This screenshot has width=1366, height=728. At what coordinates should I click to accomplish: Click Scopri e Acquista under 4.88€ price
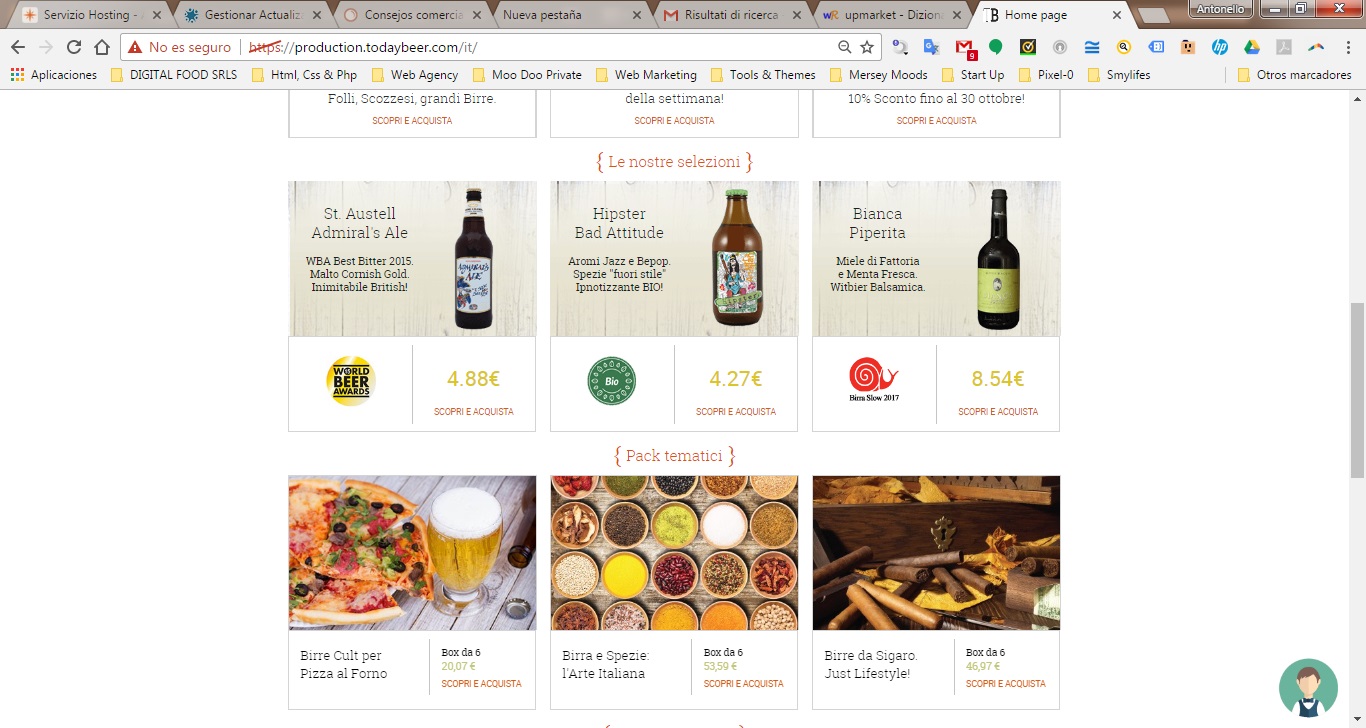473,412
